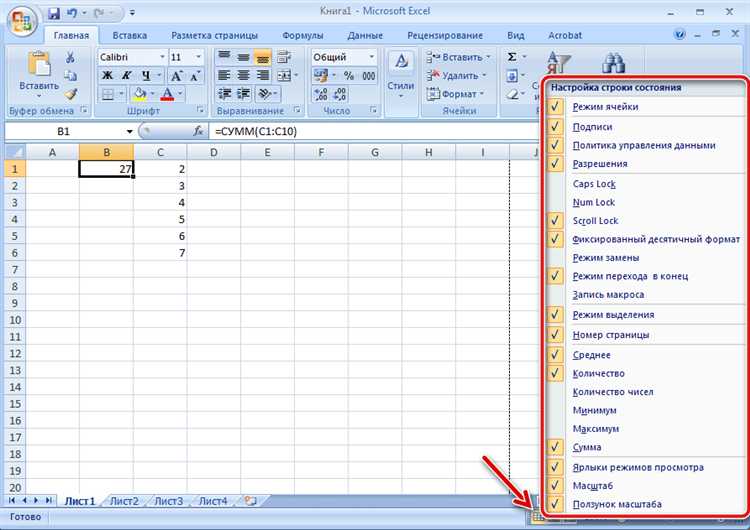
Task: Expand the Вставить cells dropdown
Action: click(x=488, y=57)
